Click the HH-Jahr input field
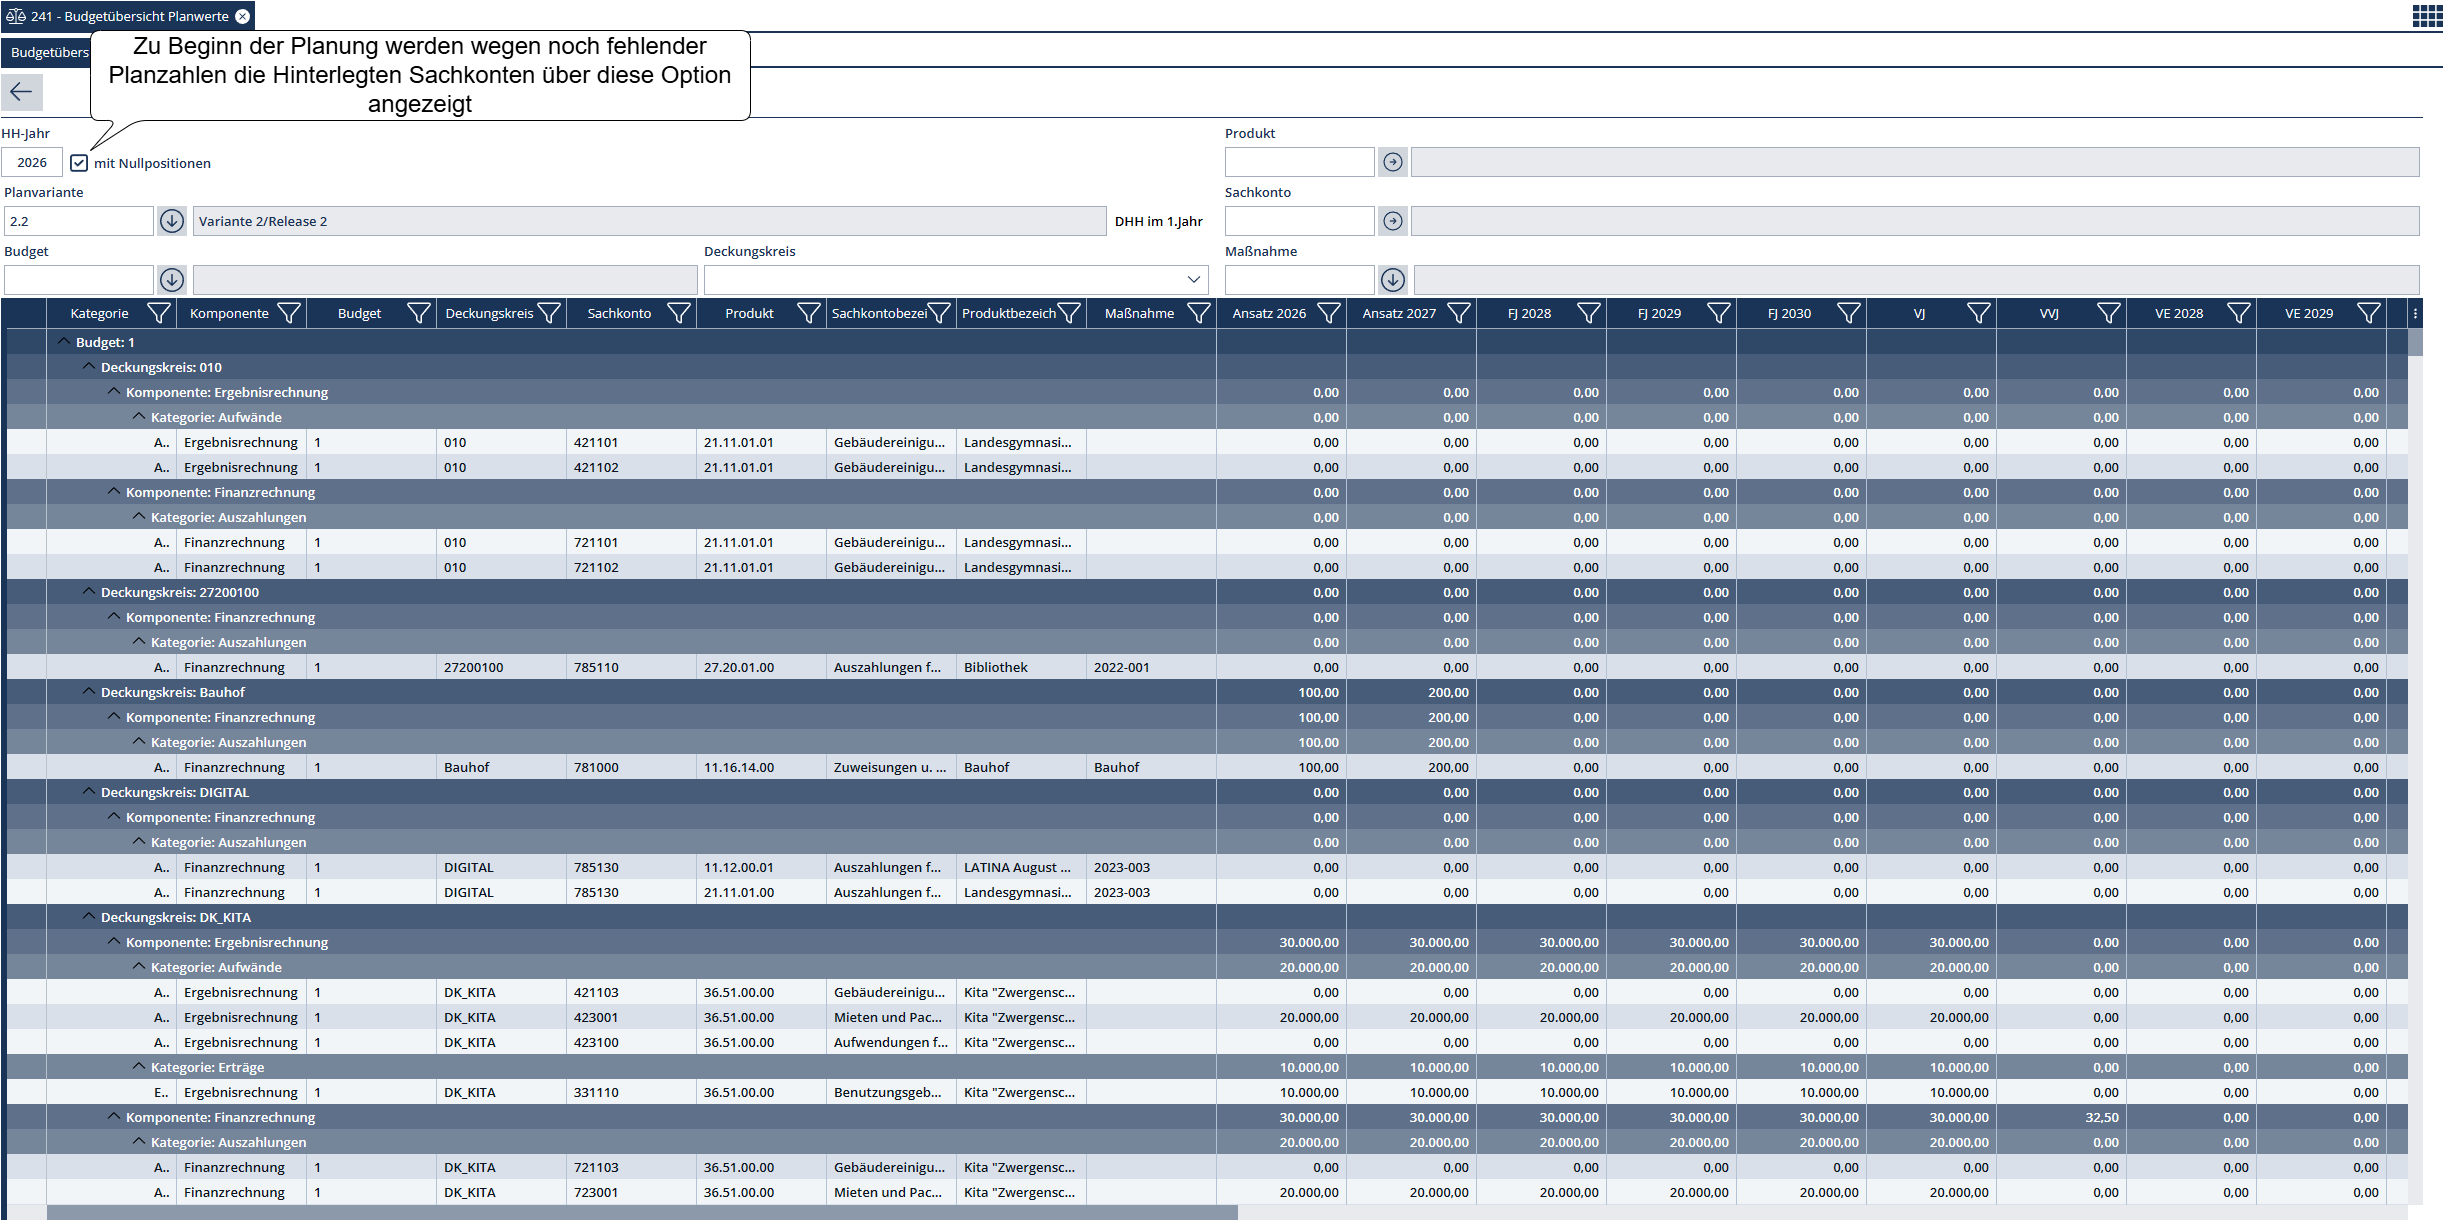This screenshot has width=2452, height=1224. click(32, 162)
